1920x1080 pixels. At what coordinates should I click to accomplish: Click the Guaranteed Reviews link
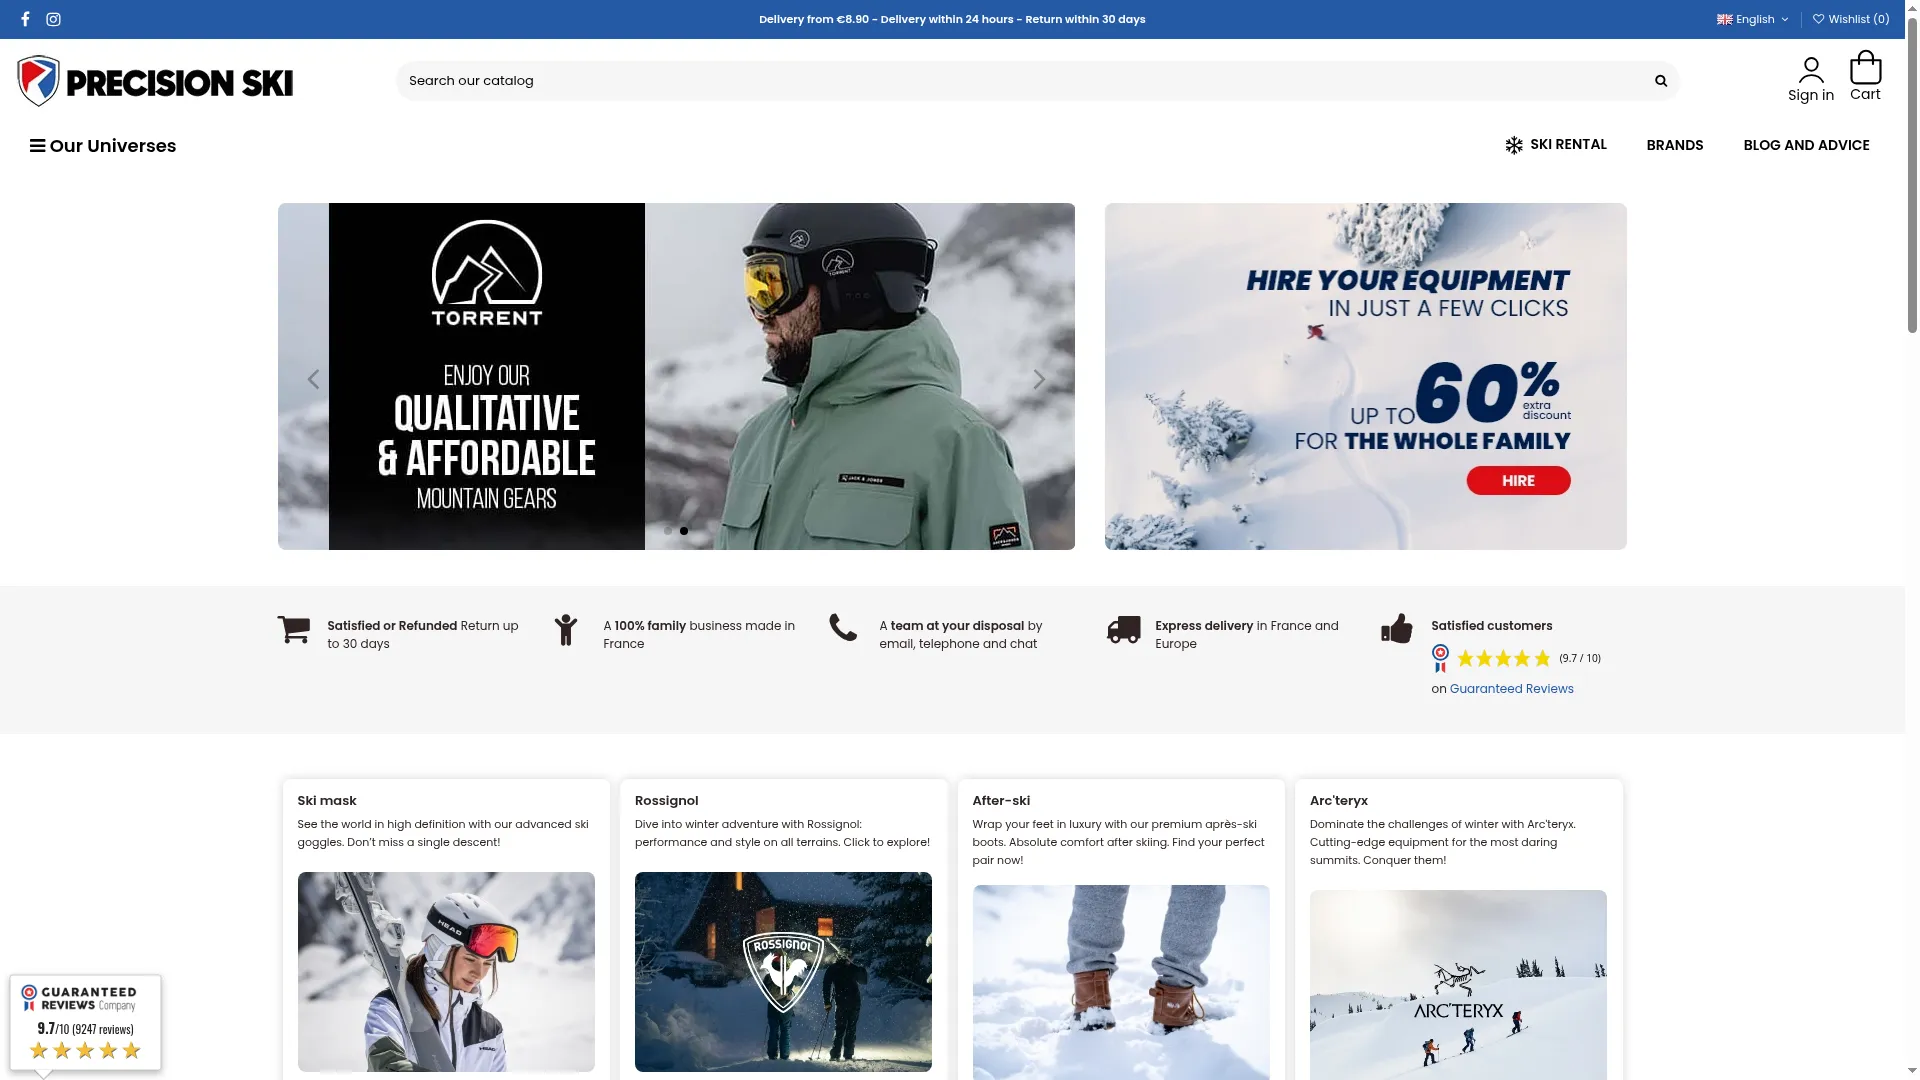tap(1511, 689)
